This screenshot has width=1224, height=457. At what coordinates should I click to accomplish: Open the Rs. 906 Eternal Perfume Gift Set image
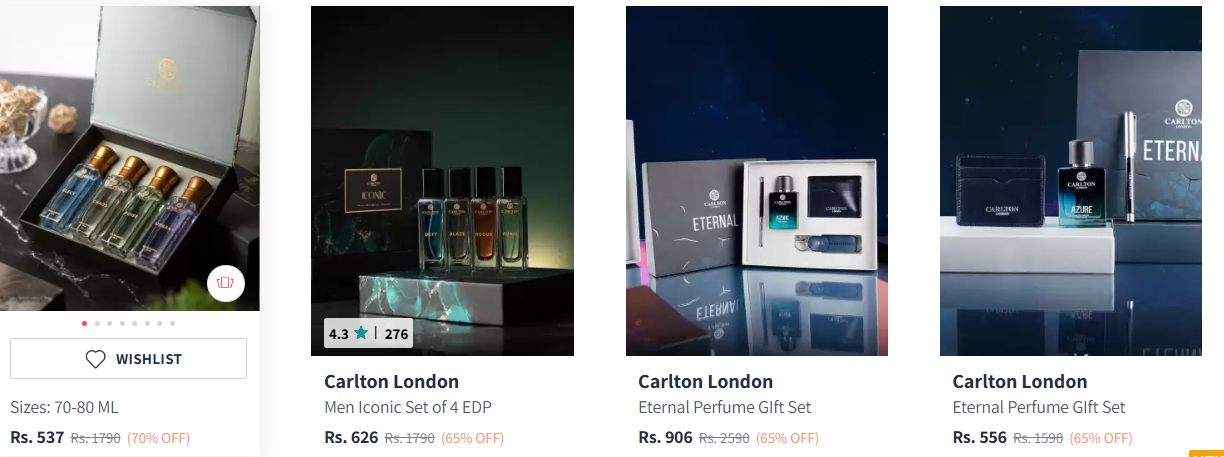[757, 181]
